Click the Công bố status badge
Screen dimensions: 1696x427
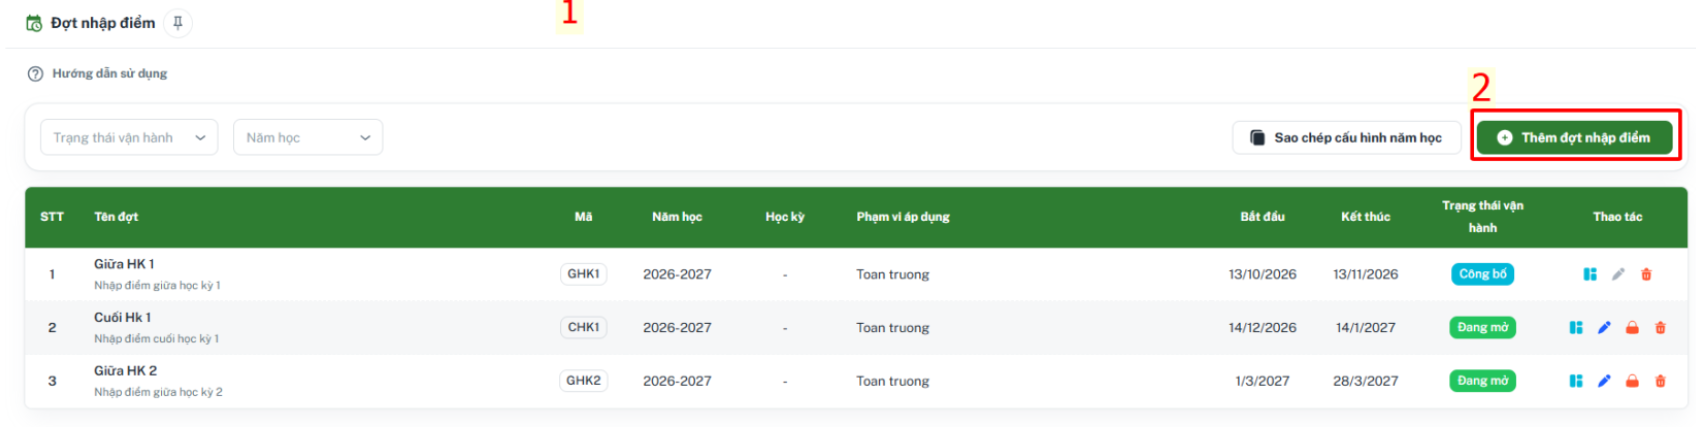click(x=1482, y=274)
